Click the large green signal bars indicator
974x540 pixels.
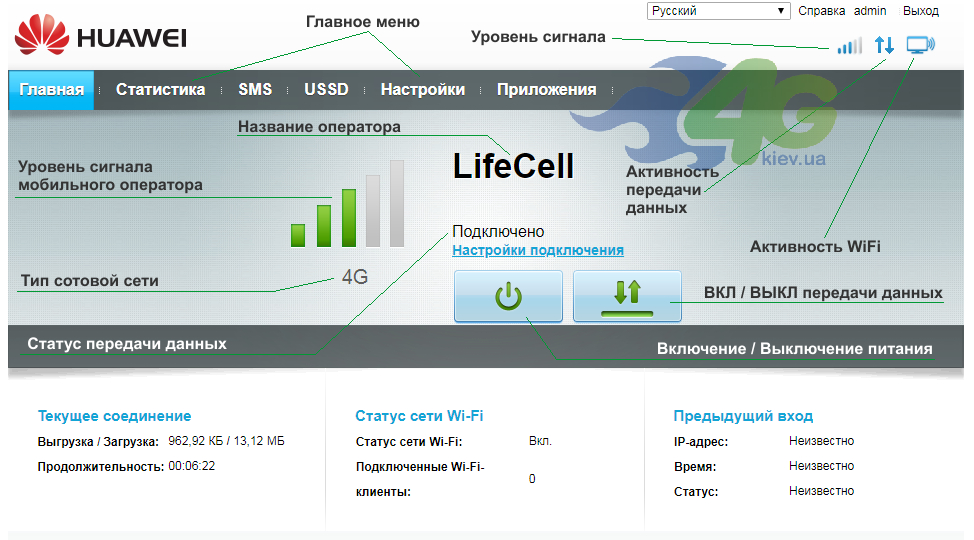(348, 204)
